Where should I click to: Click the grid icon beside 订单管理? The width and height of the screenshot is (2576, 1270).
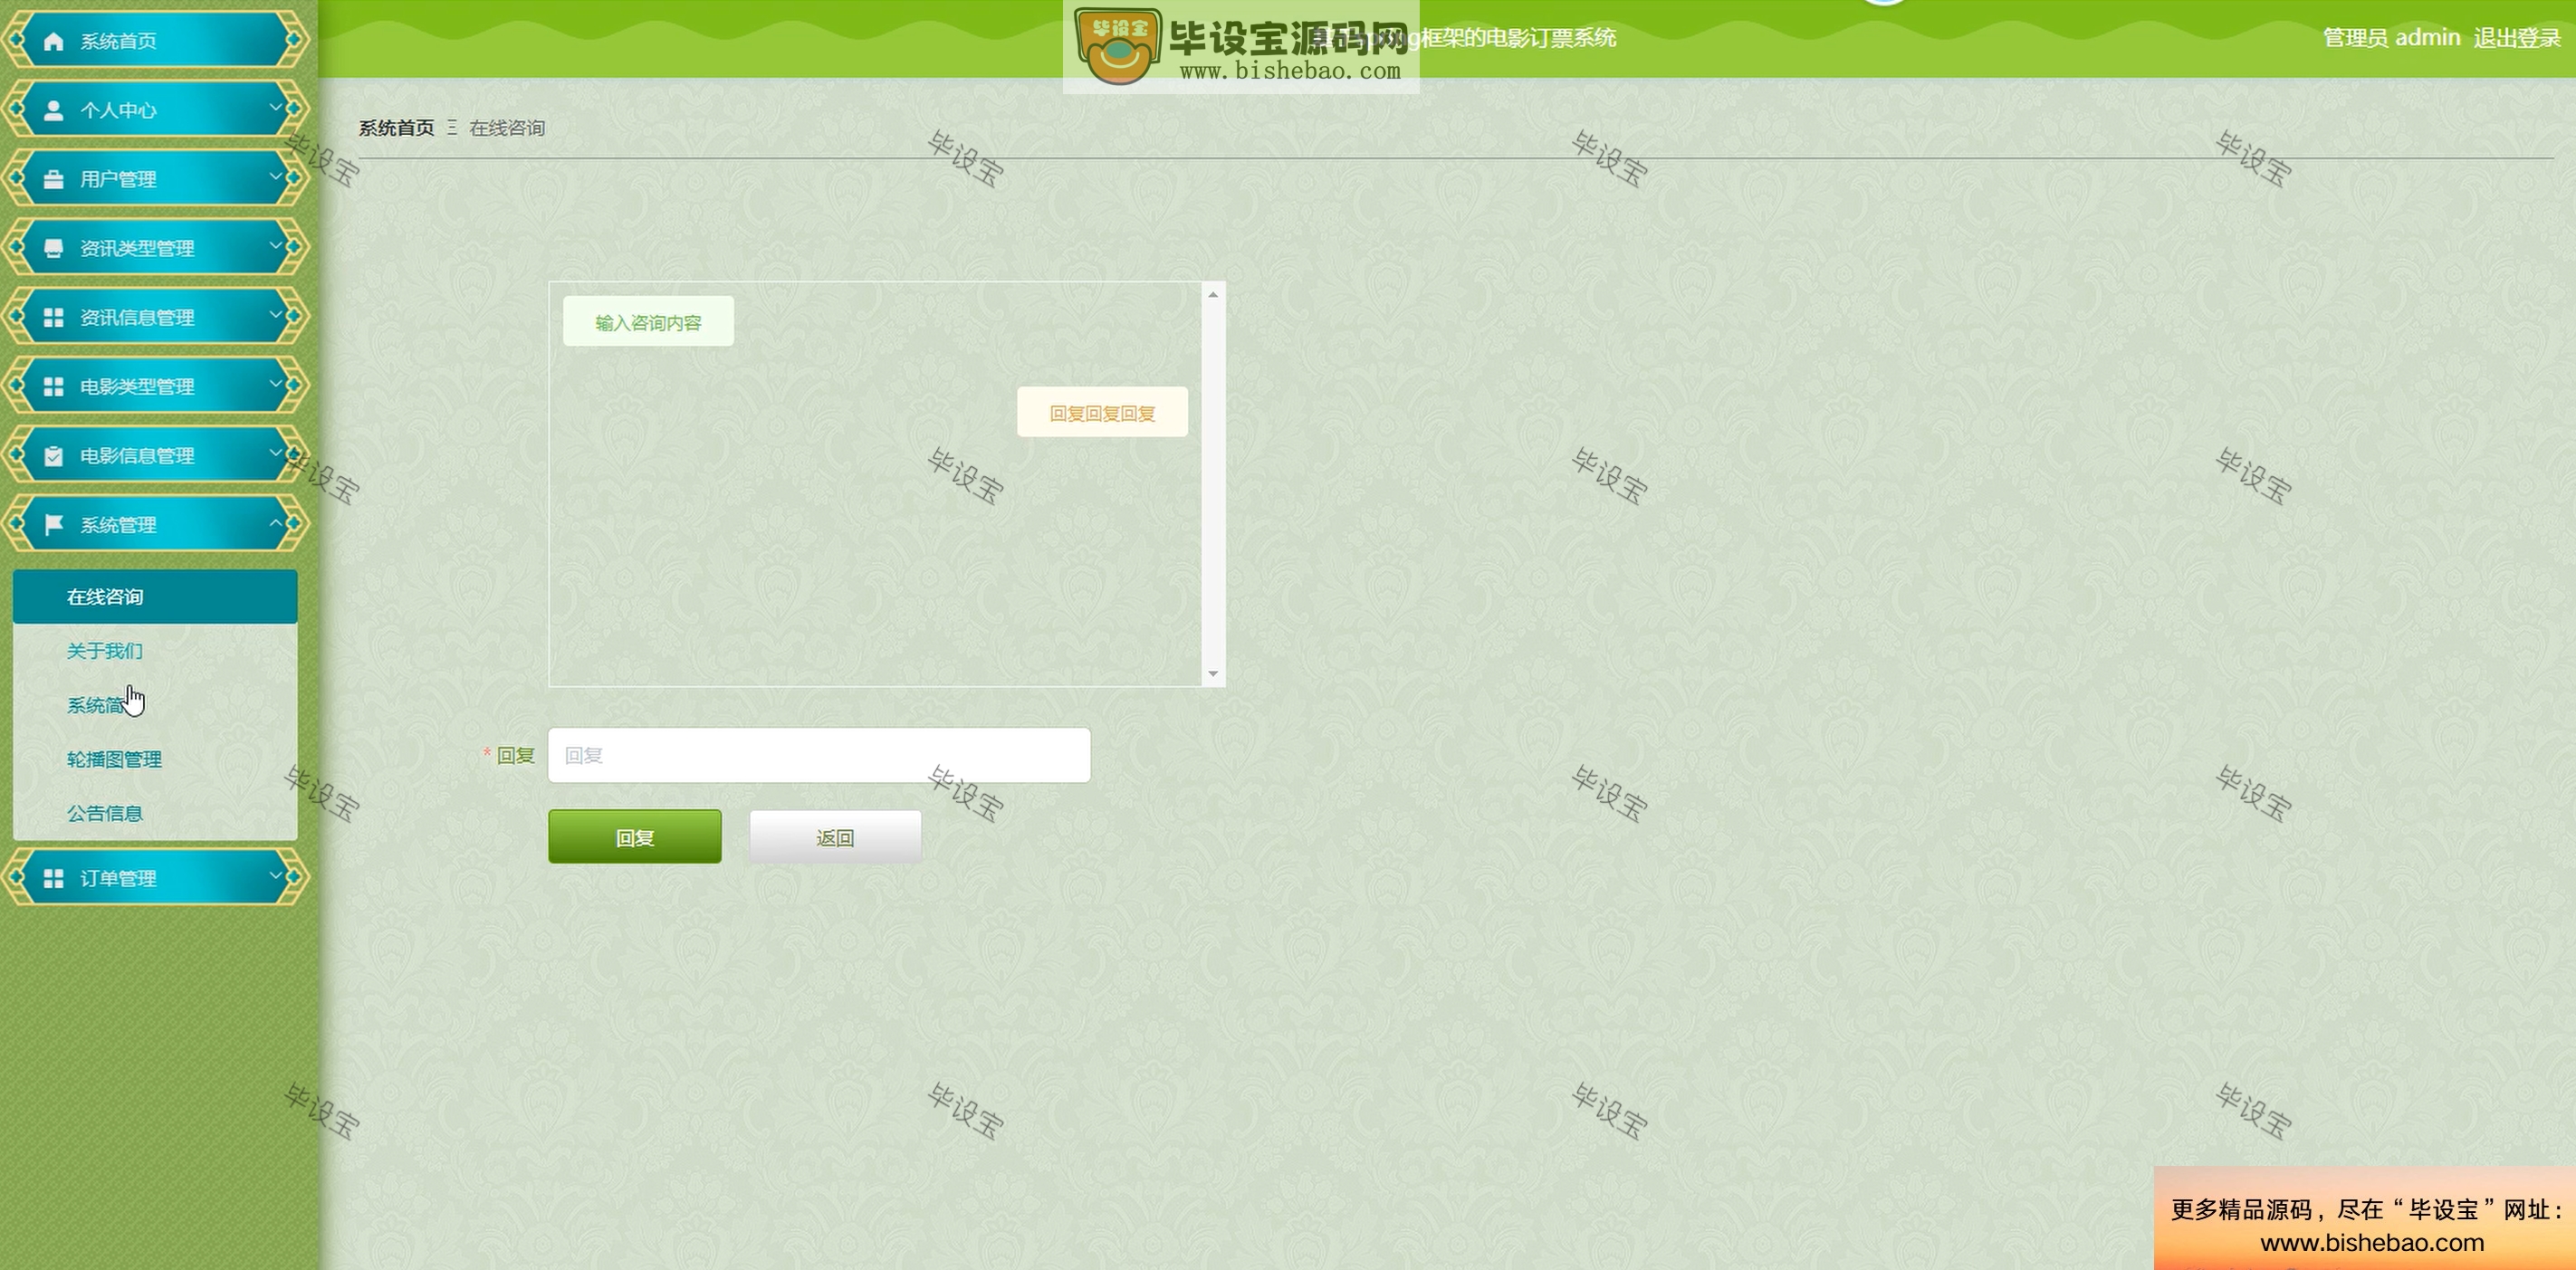coord(54,878)
